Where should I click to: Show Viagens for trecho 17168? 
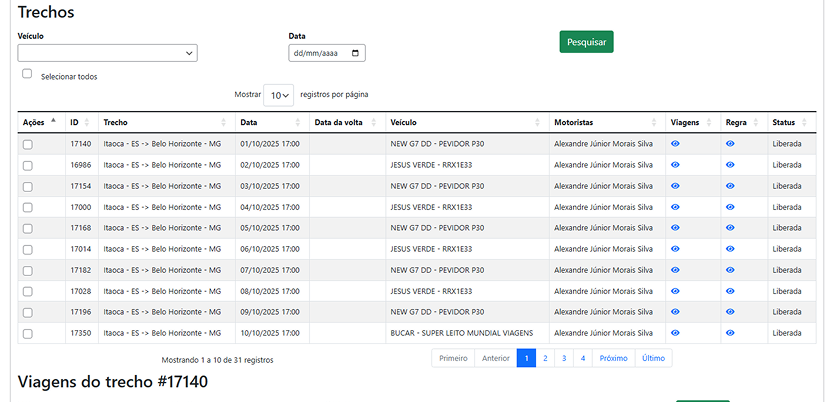click(x=675, y=228)
